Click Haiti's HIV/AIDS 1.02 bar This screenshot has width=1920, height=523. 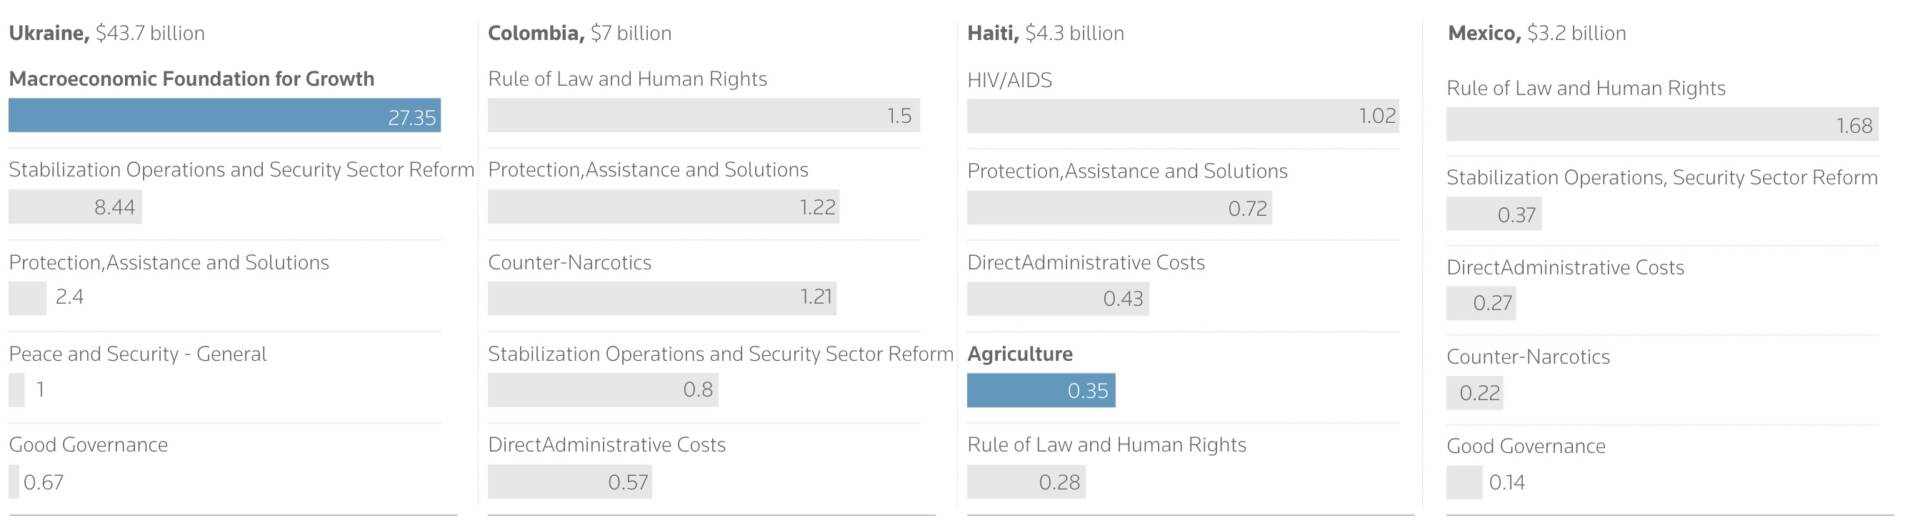pos(1182,116)
